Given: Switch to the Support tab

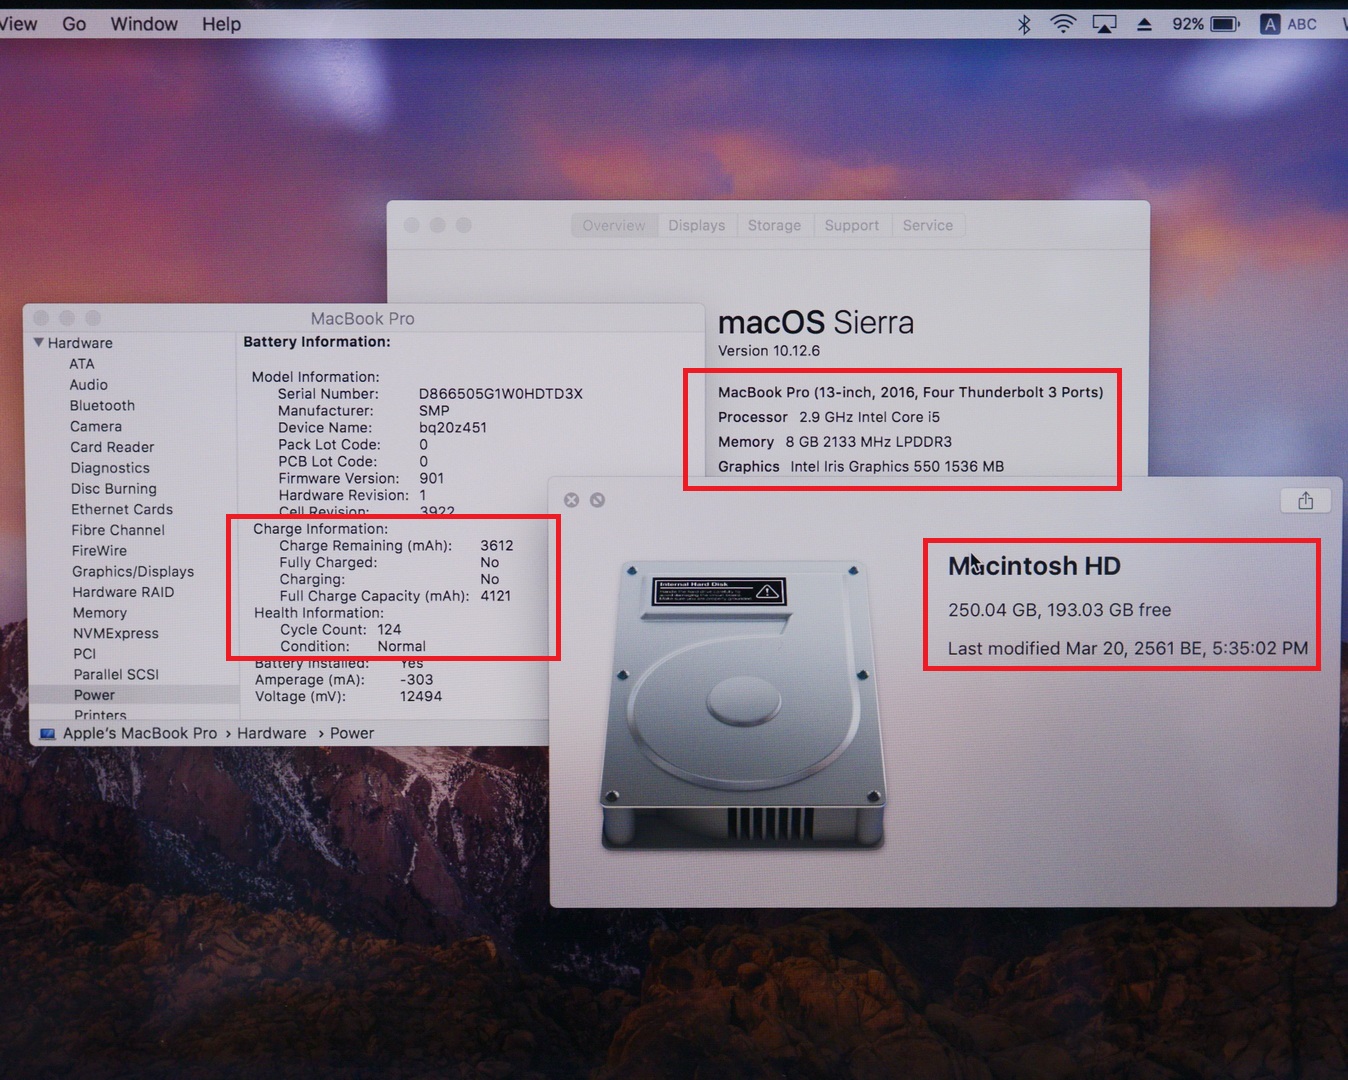Looking at the screenshot, I should point(852,226).
